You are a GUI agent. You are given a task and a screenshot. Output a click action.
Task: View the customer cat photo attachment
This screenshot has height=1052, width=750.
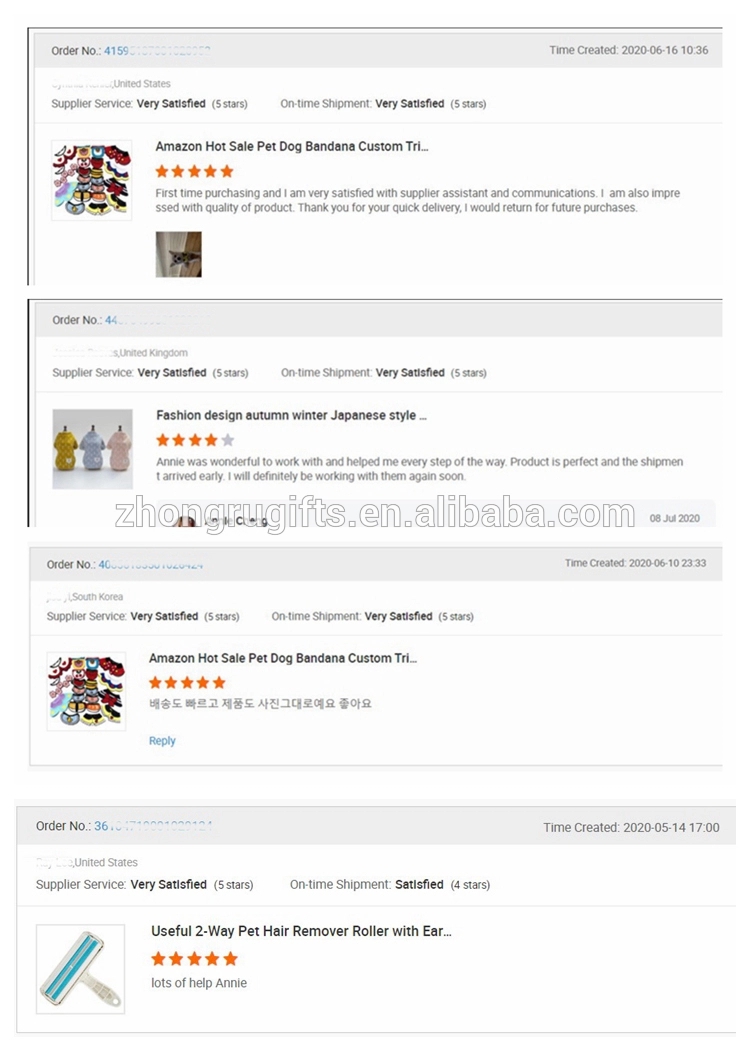pos(178,254)
